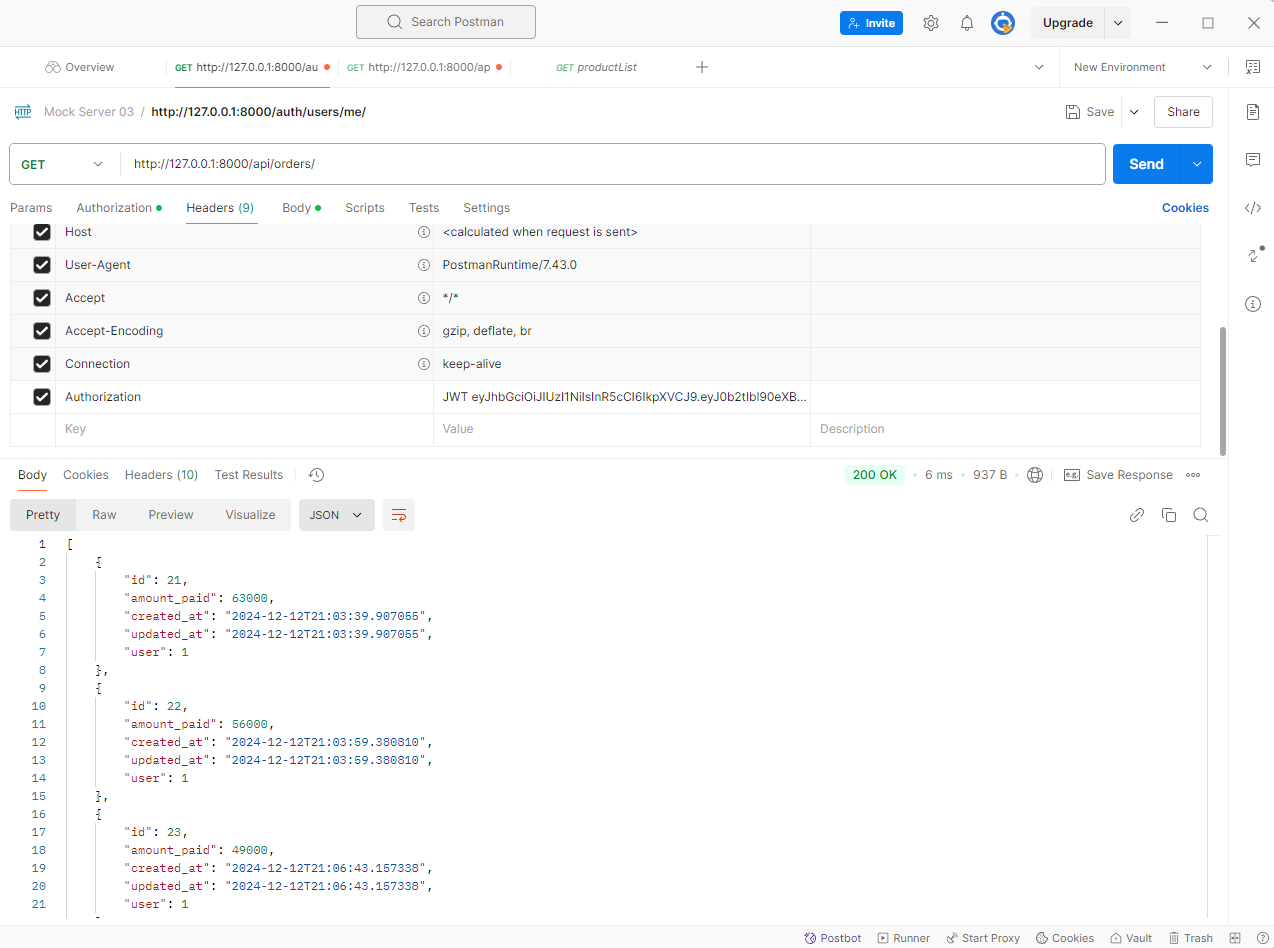
Task: Switch to the Authorization tab
Action: pos(119,208)
